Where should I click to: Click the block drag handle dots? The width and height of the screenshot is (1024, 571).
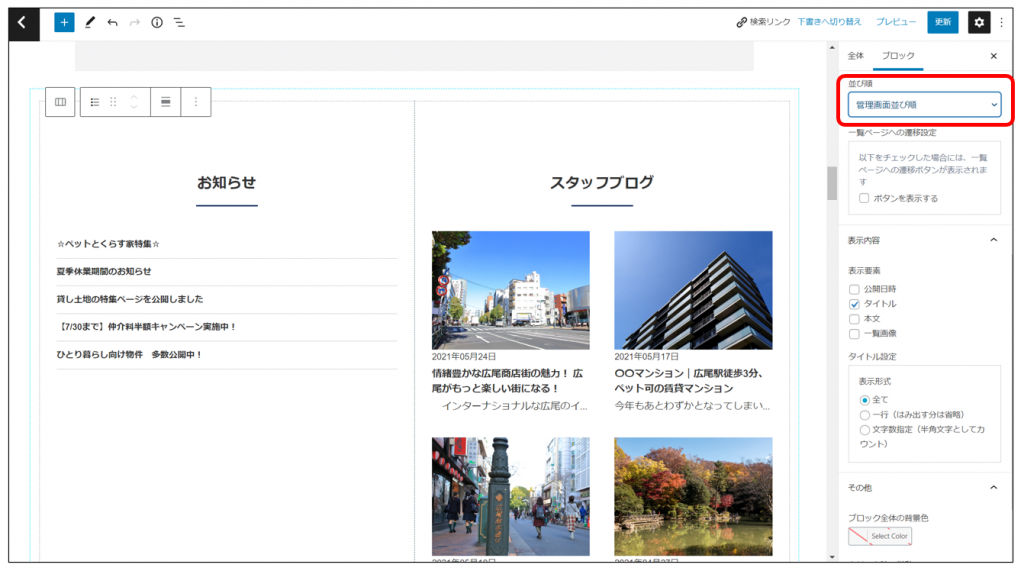click(x=113, y=102)
